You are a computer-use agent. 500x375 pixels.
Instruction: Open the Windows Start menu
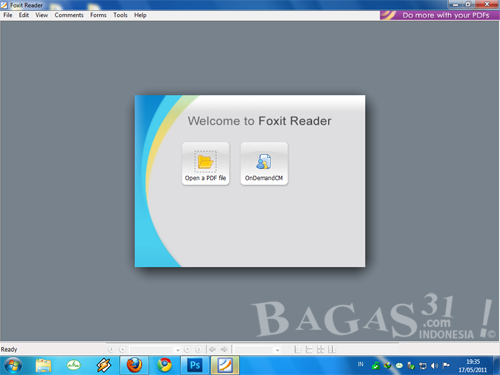click(x=13, y=366)
